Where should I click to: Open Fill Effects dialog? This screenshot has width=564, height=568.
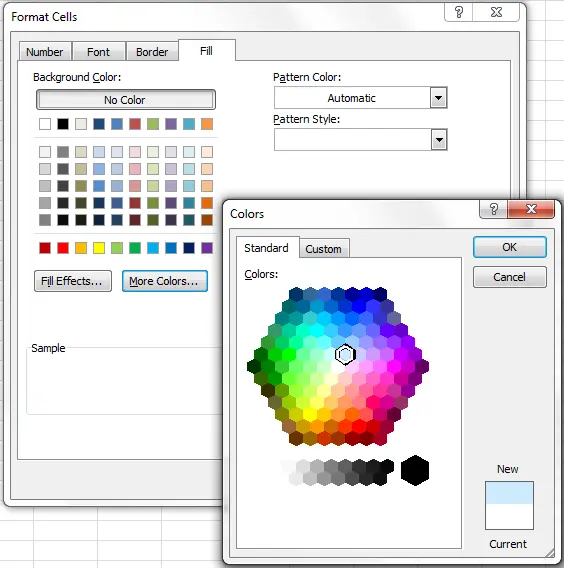[x=72, y=281]
